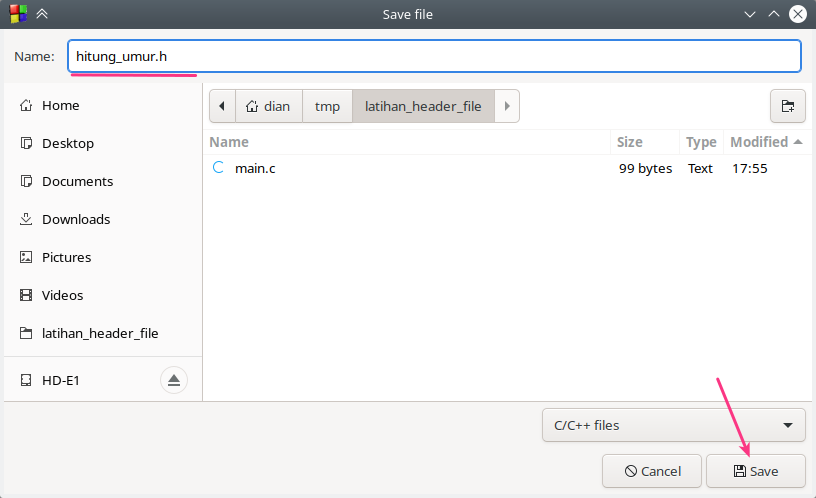816x498 pixels.
Task: Expand the C/C++ files filter dropdown
Action: click(x=673, y=425)
